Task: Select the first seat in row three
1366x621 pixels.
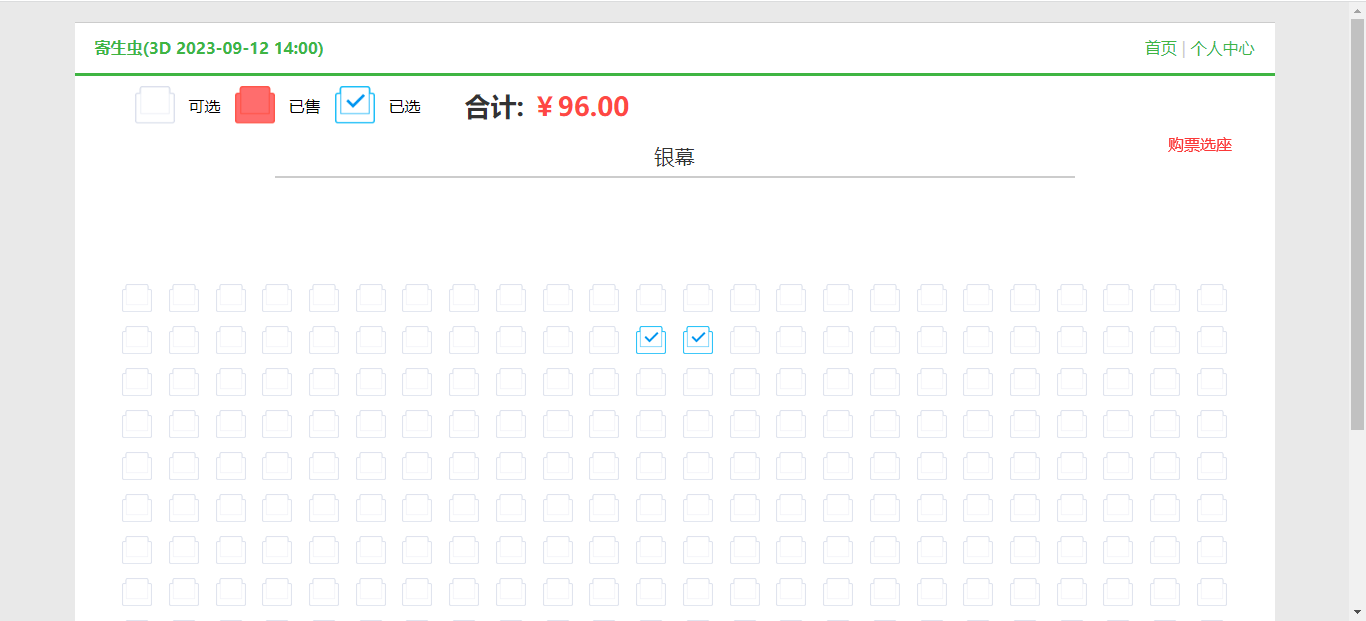Action: [x=137, y=381]
